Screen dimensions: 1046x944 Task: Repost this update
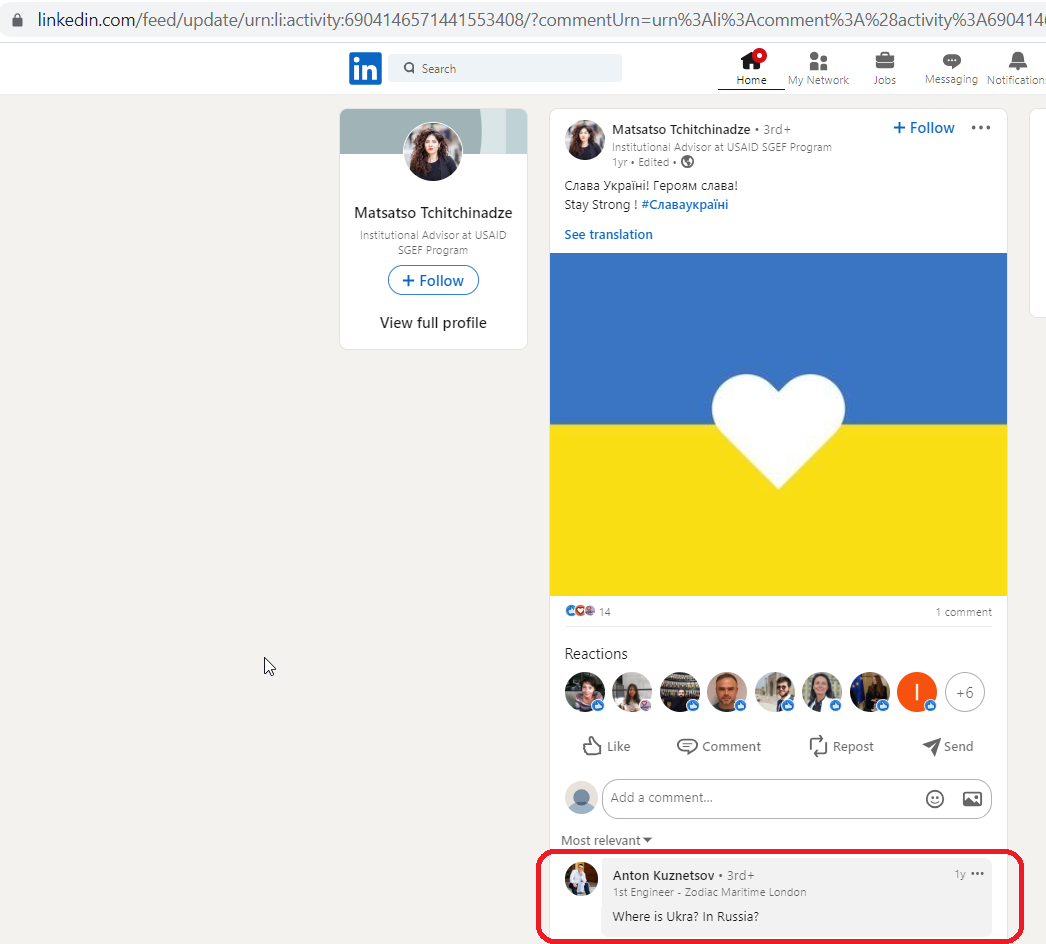pyautogui.click(x=841, y=746)
